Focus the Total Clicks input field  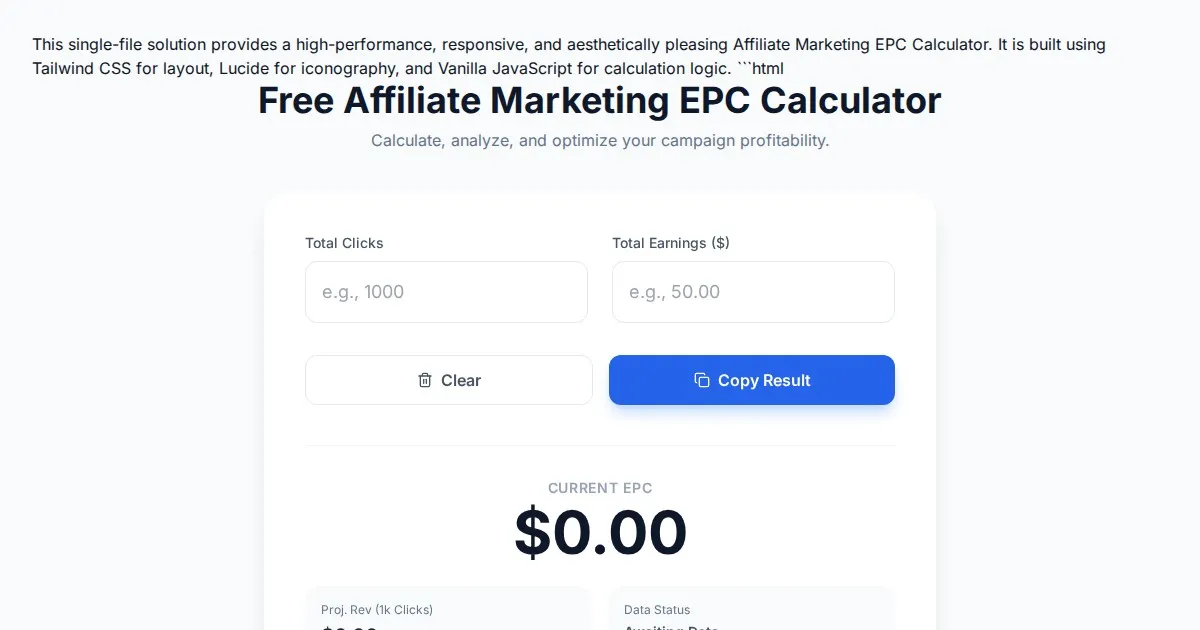446,292
